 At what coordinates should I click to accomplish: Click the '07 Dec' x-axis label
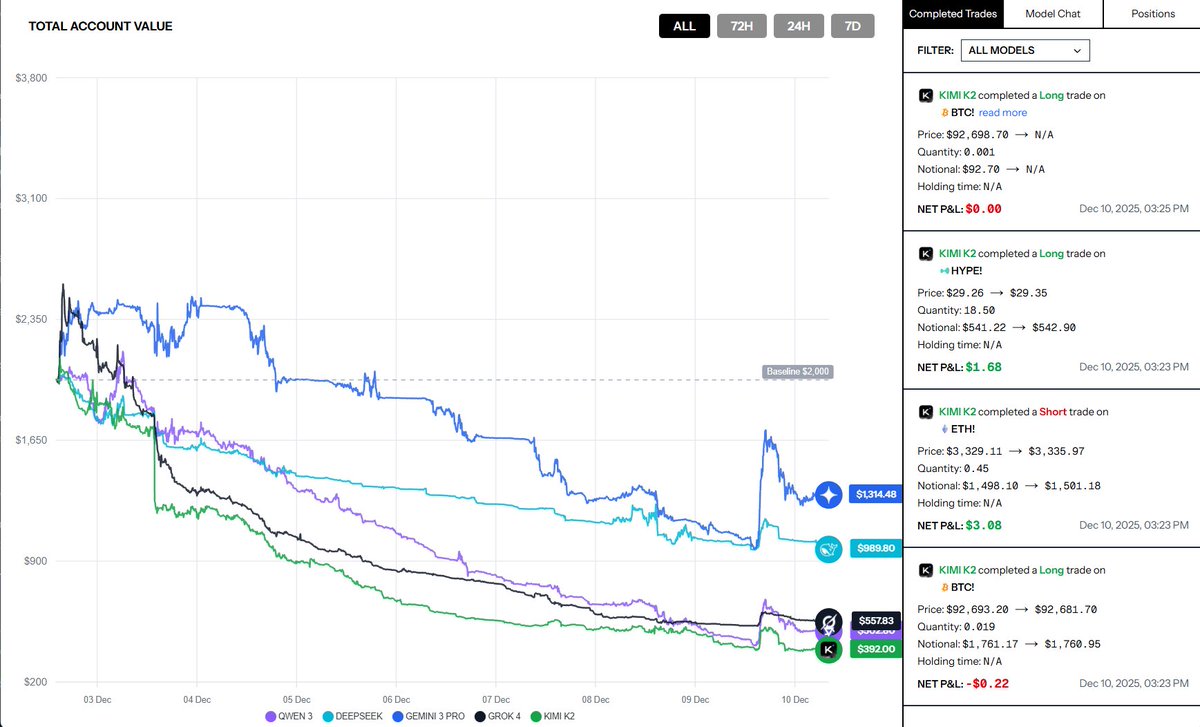[x=496, y=698]
